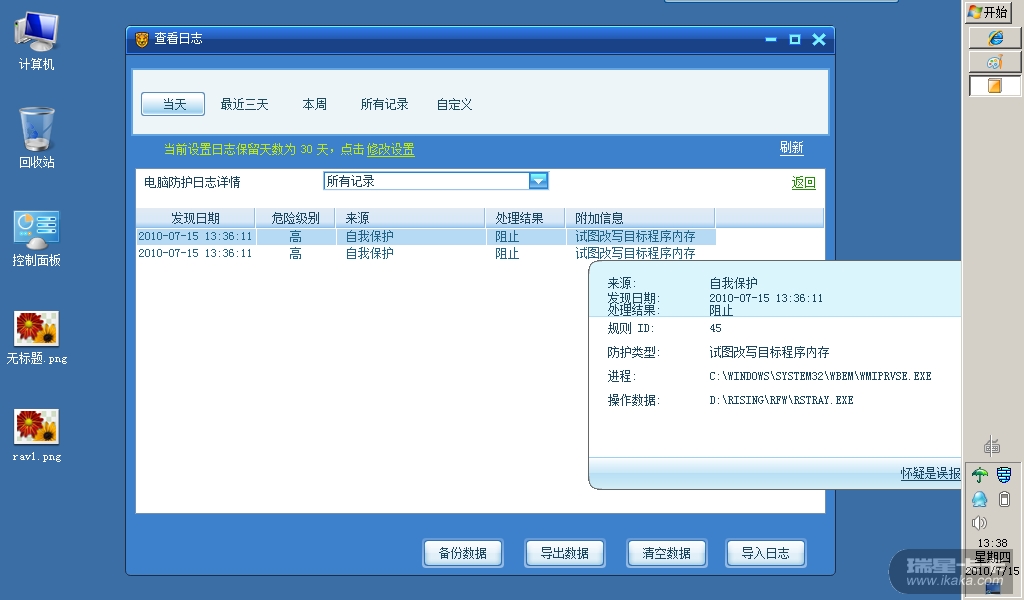Screen dimensions: 1024x600
Task: Sort by 附加信息 column header
Action: click(x=641, y=218)
